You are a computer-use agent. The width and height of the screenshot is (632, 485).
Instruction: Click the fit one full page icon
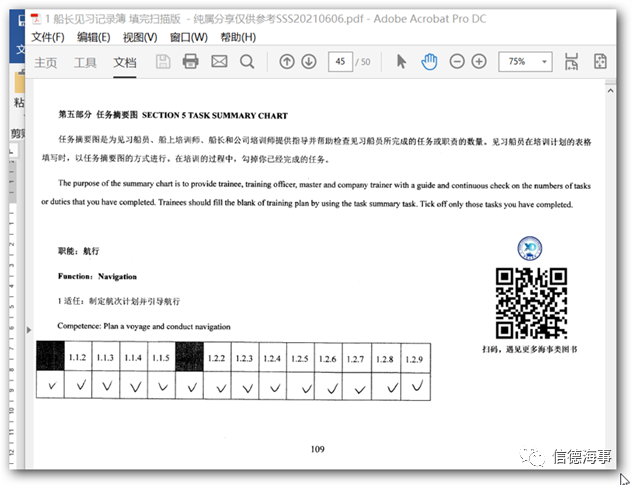click(600, 62)
